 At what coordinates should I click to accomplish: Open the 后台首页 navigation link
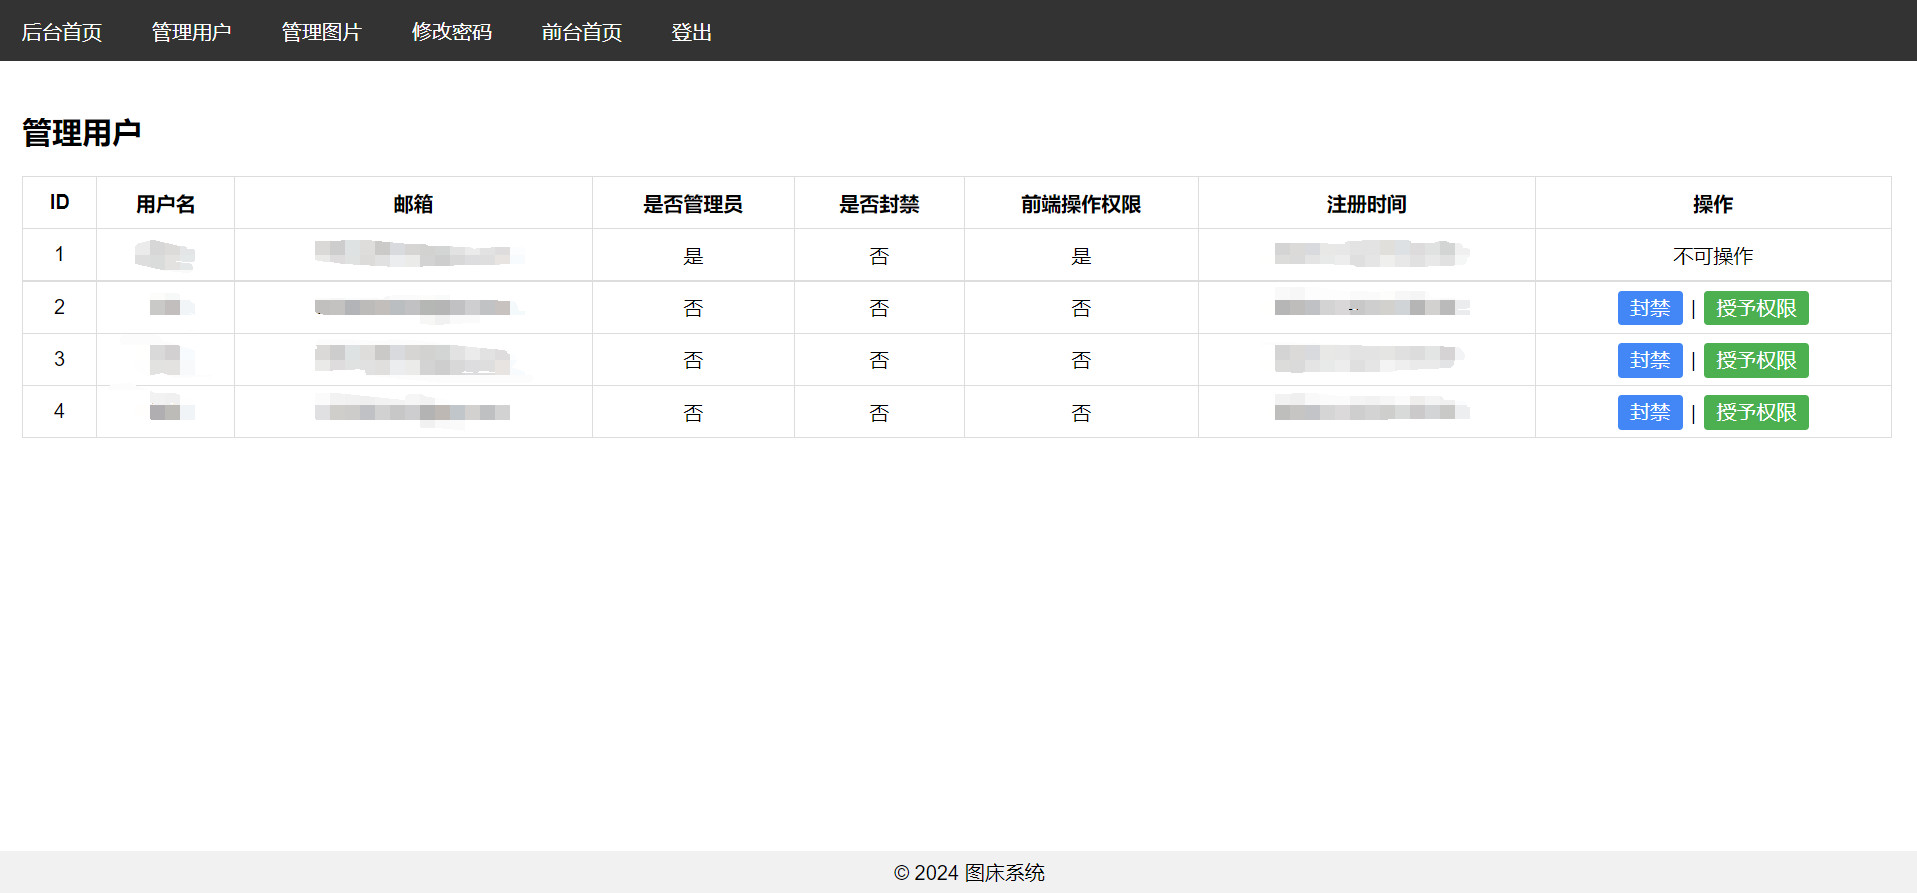pos(62,32)
